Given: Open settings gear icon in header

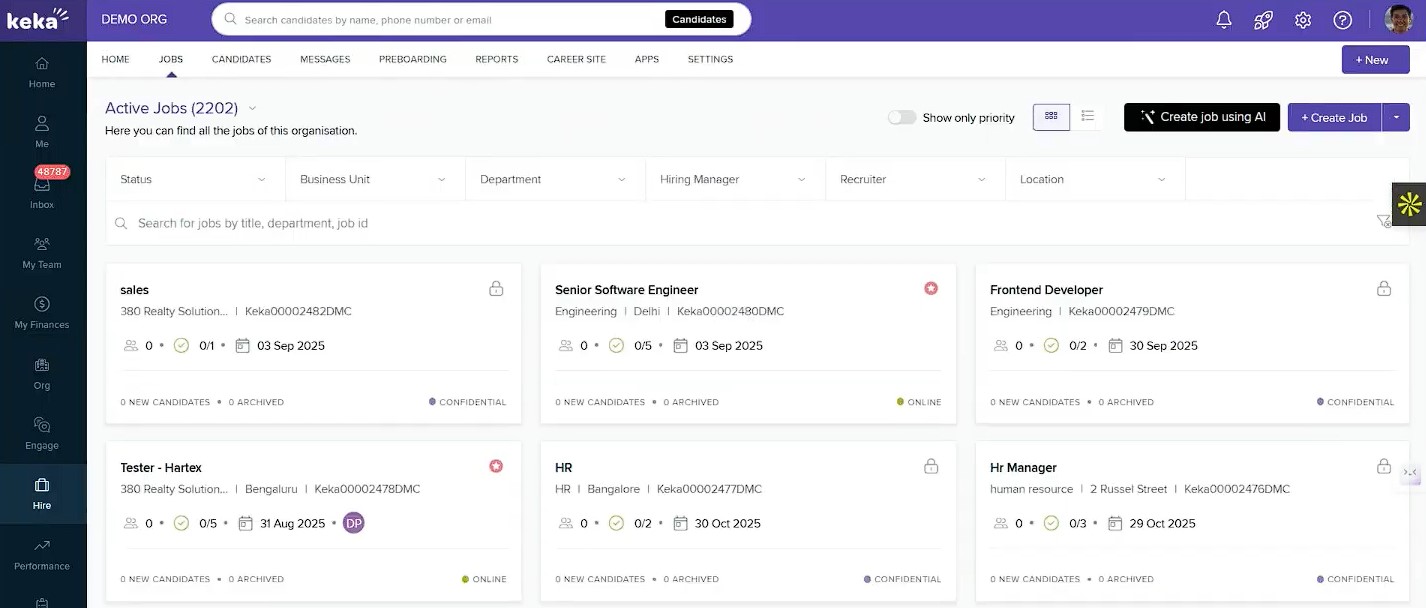Looking at the screenshot, I should (x=1303, y=20).
